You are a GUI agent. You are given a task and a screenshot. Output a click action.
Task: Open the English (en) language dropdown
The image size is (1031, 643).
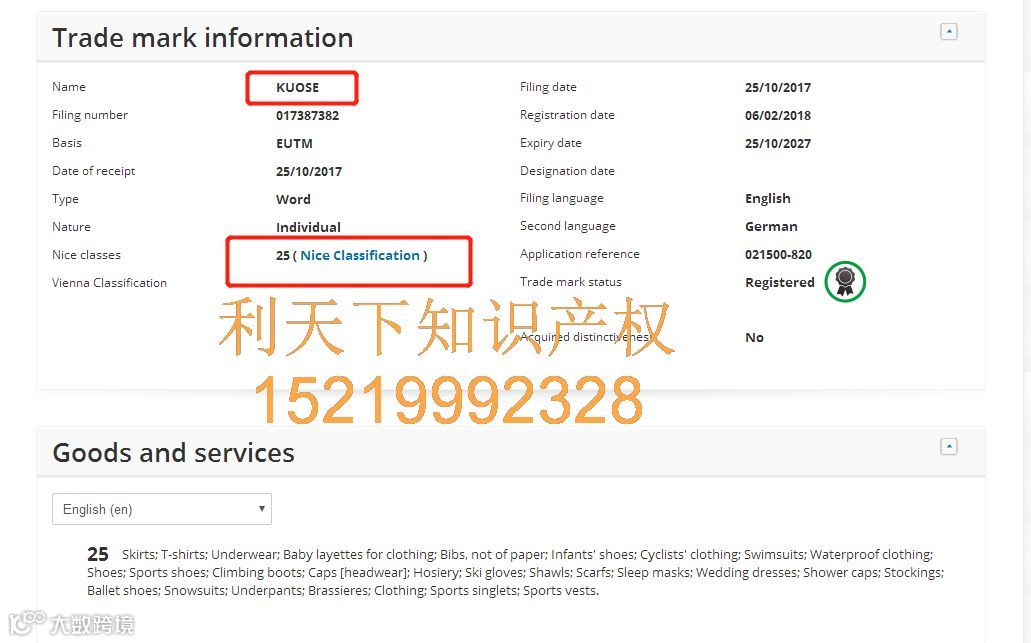click(x=162, y=509)
